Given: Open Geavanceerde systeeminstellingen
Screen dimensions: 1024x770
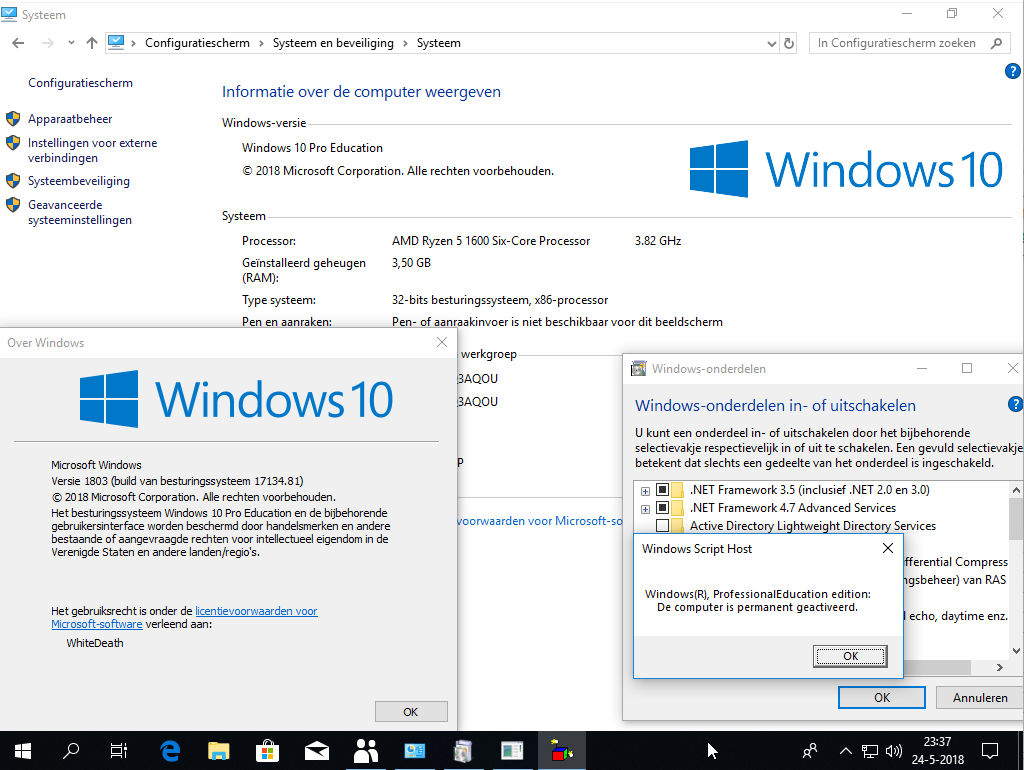Looking at the screenshot, I should 80,212.
